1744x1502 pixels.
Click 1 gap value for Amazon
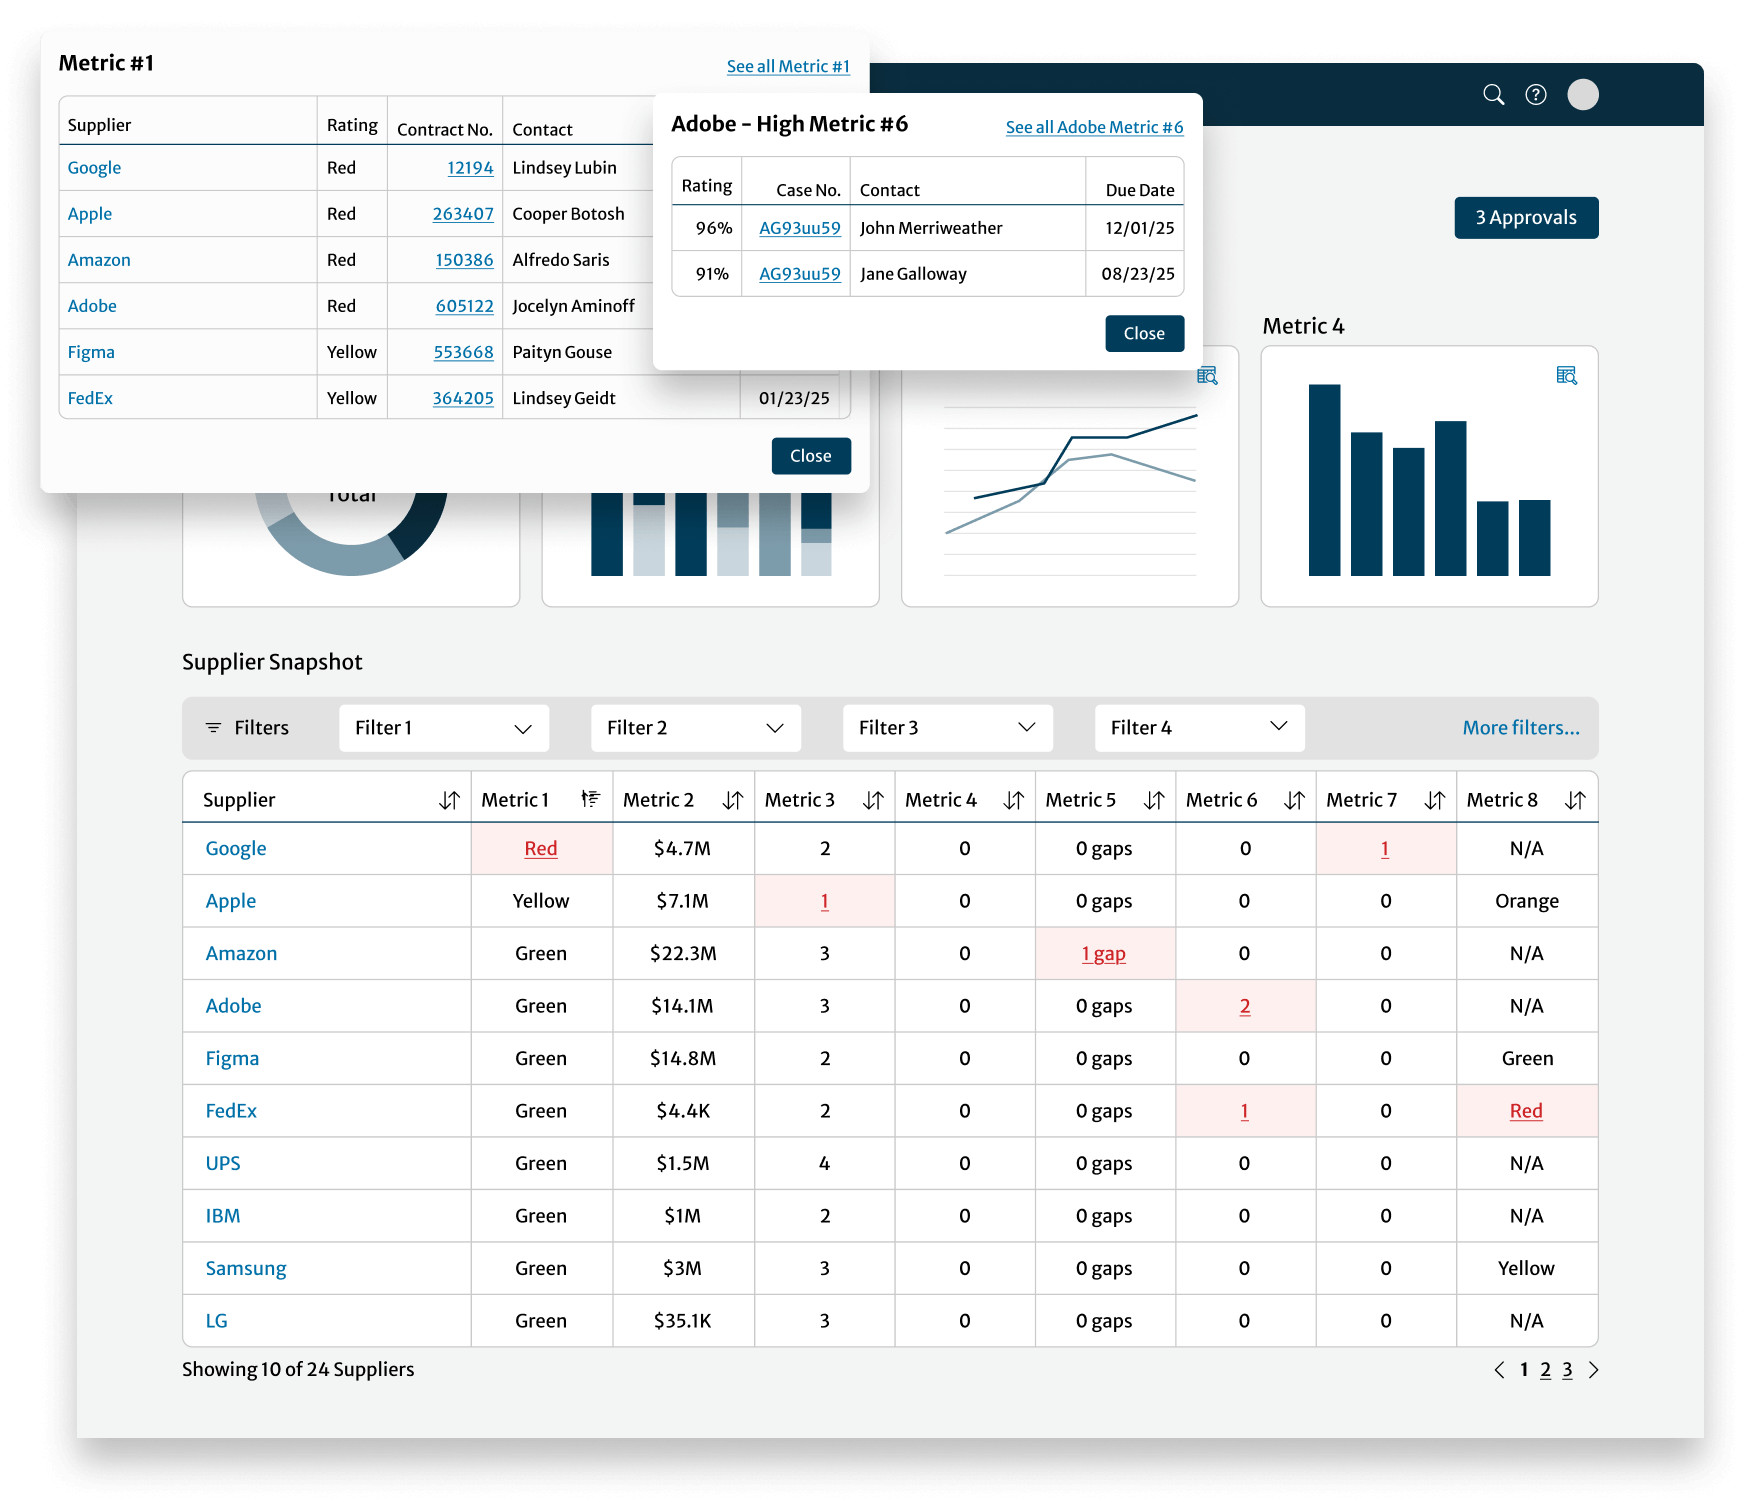[x=1104, y=954]
